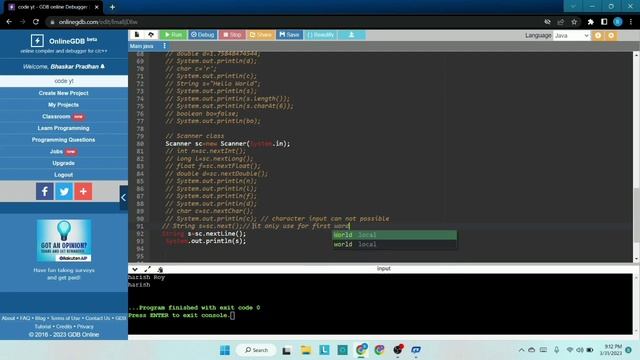The width and height of the screenshot is (640, 360).
Task: Open Learn Programming page
Action: pyautogui.click(x=64, y=128)
